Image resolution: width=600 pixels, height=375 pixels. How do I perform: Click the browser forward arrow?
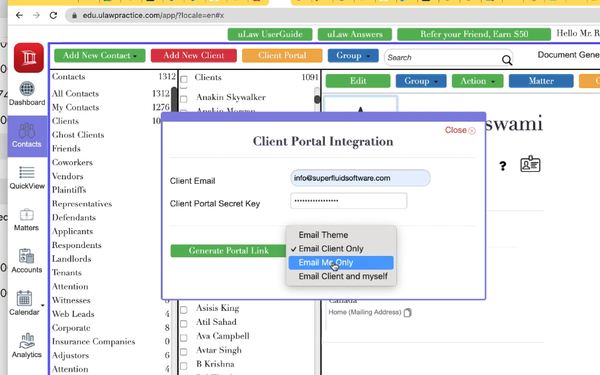coord(36,15)
